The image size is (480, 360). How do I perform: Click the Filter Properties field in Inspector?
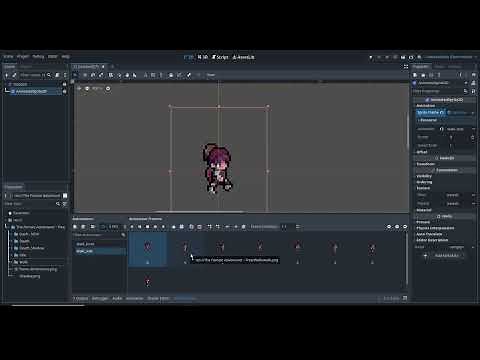click(x=438, y=91)
